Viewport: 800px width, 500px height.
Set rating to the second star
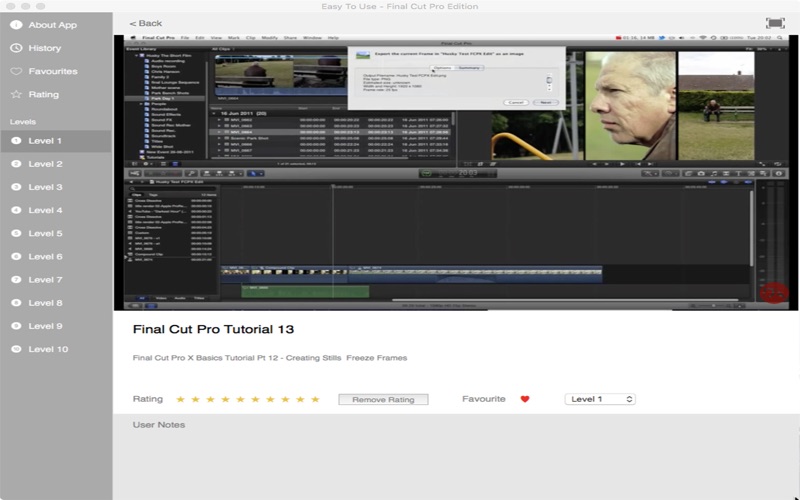(195, 399)
